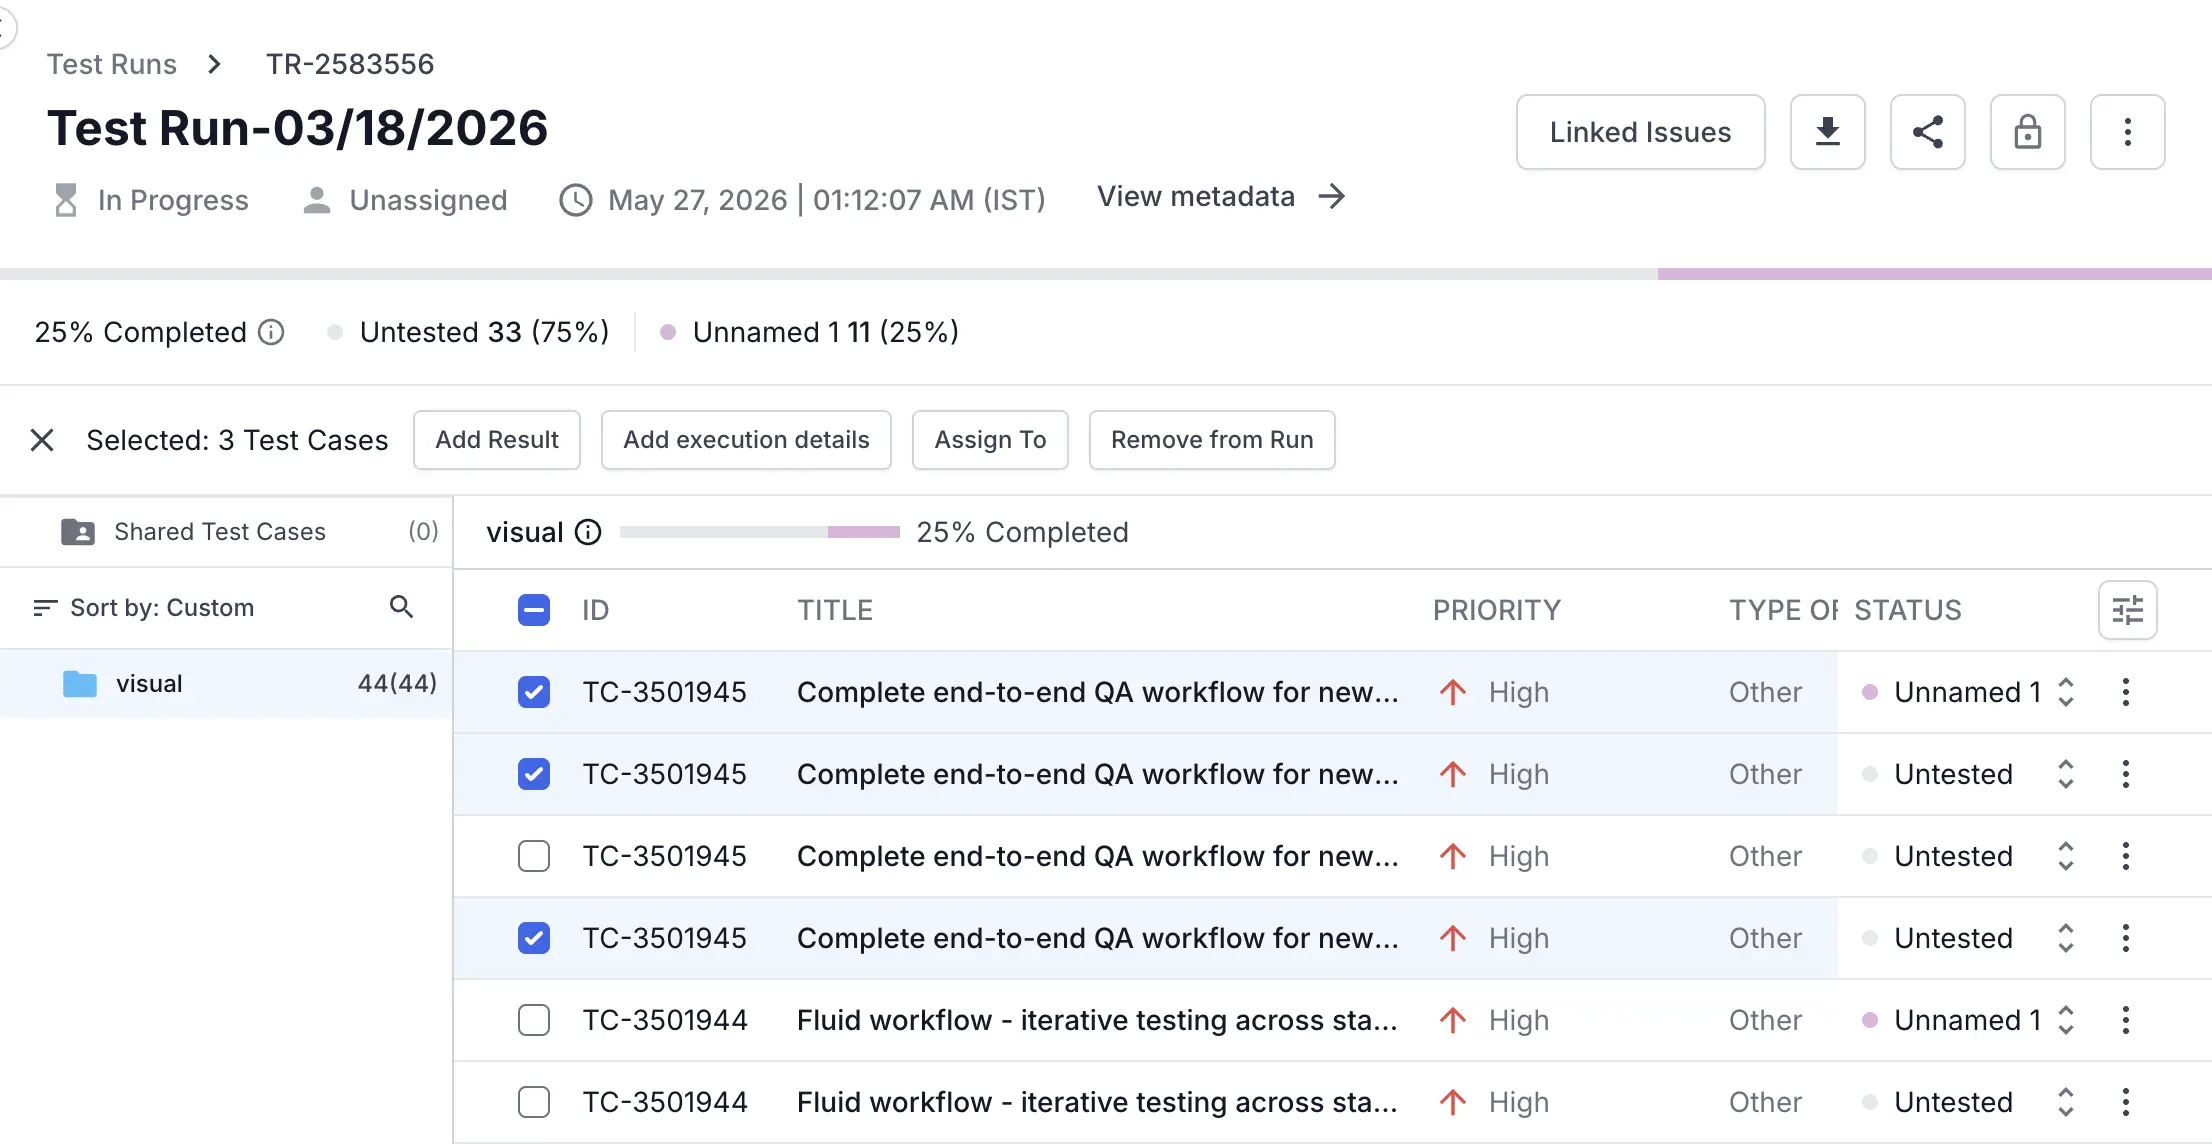Select Shared Test Cases in sidebar
Viewport: 2212px width, 1144px height.
coord(226,532)
